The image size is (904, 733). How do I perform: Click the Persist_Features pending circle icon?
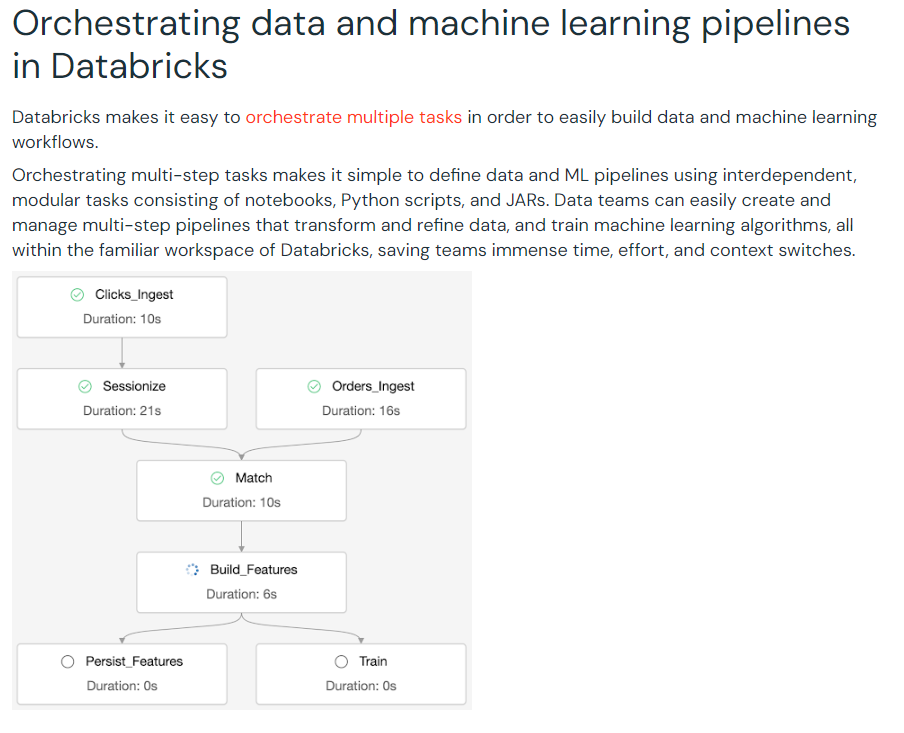coord(67,661)
